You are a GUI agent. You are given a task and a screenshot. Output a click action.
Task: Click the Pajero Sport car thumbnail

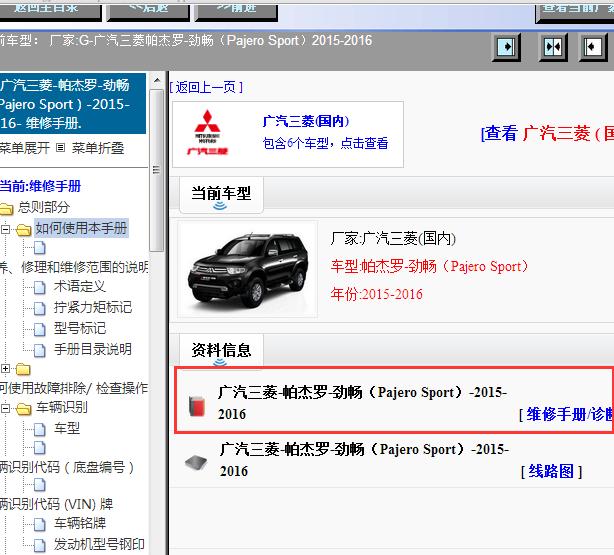coord(247,269)
